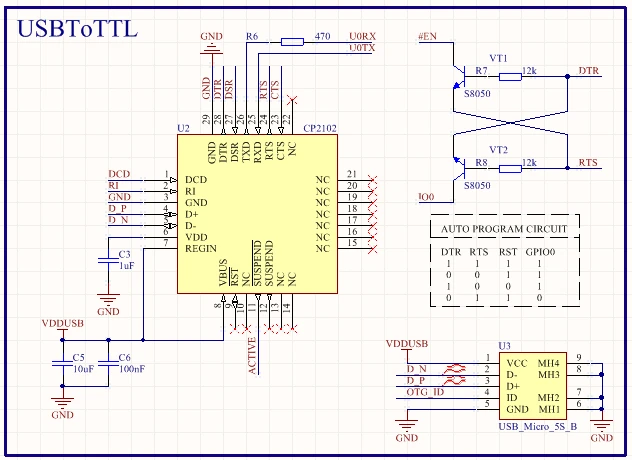Image resolution: width=632 pixels, height=460 pixels.
Task: Click the U0RX net label
Action: [x=362, y=36]
